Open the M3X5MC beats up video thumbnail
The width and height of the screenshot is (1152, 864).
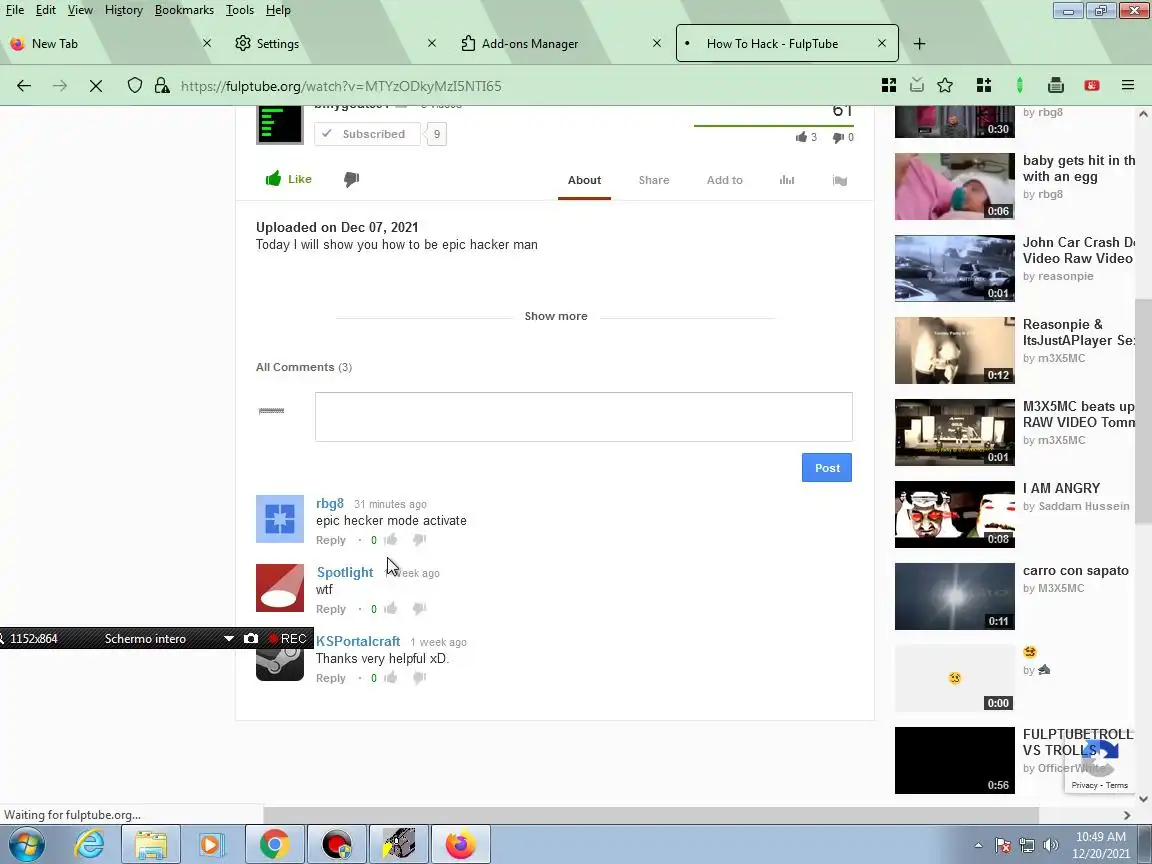click(x=954, y=432)
